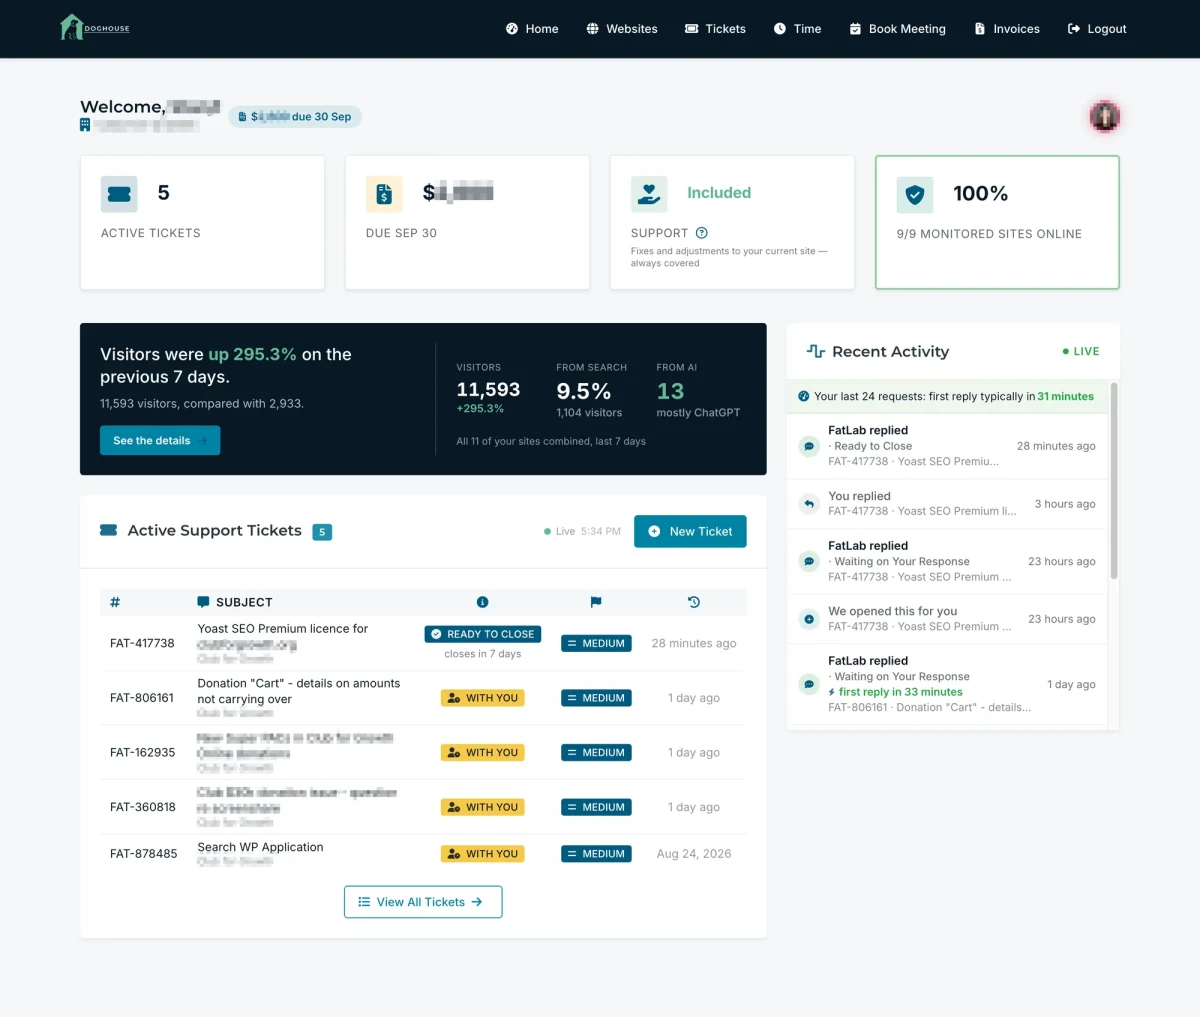Open the 9/9 Monitored Sites Online card
1200x1017 pixels.
point(997,222)
